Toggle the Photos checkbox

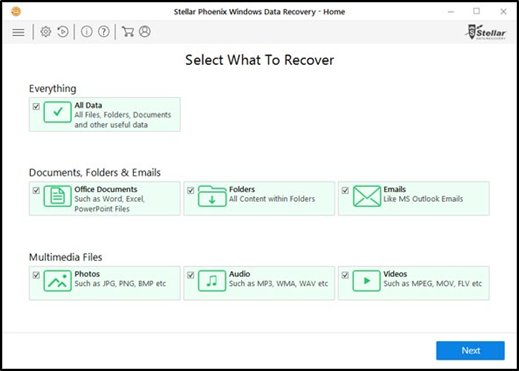click(36, 275)
